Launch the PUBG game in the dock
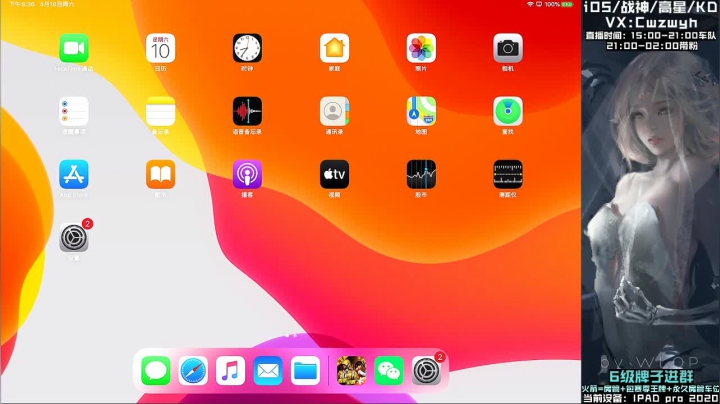The width and height of the screenshot is (720, 404). pyautogui.click(x=352, y=370)
